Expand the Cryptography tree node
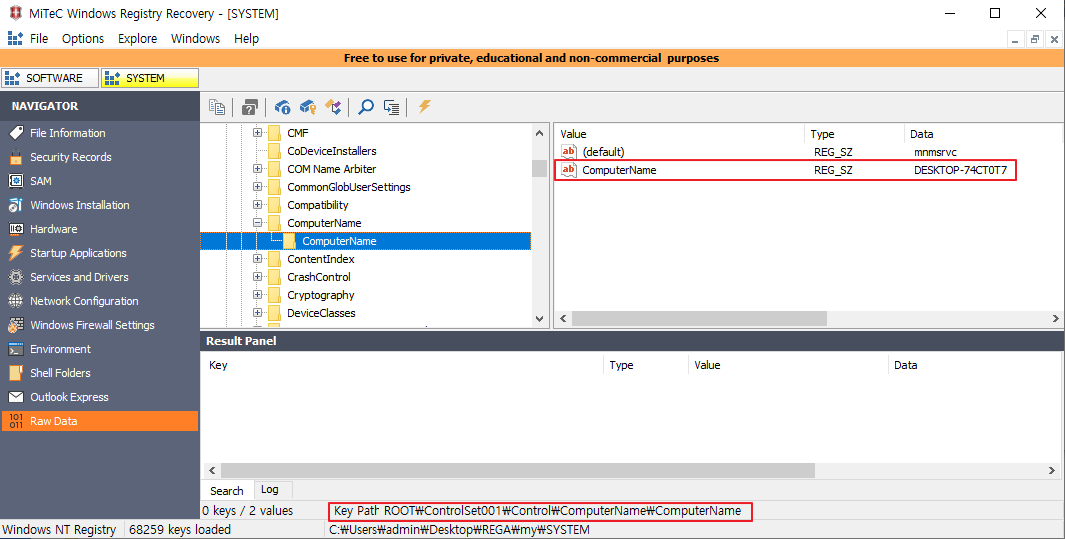Viewport: 1065px width, 539px height. [257, 295]
